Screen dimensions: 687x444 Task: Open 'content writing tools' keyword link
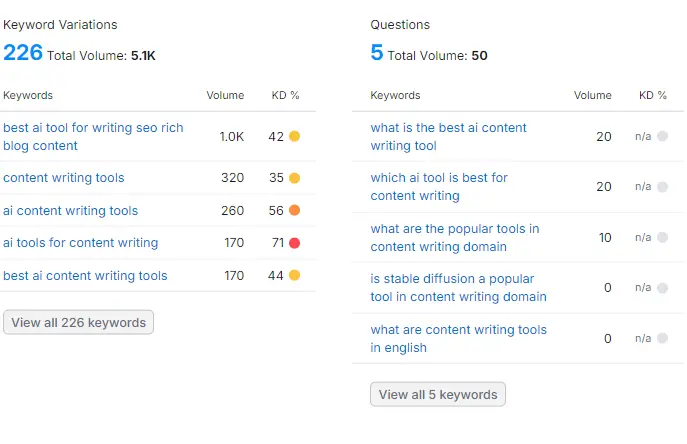pyautogui.click(x=64, y=178)
